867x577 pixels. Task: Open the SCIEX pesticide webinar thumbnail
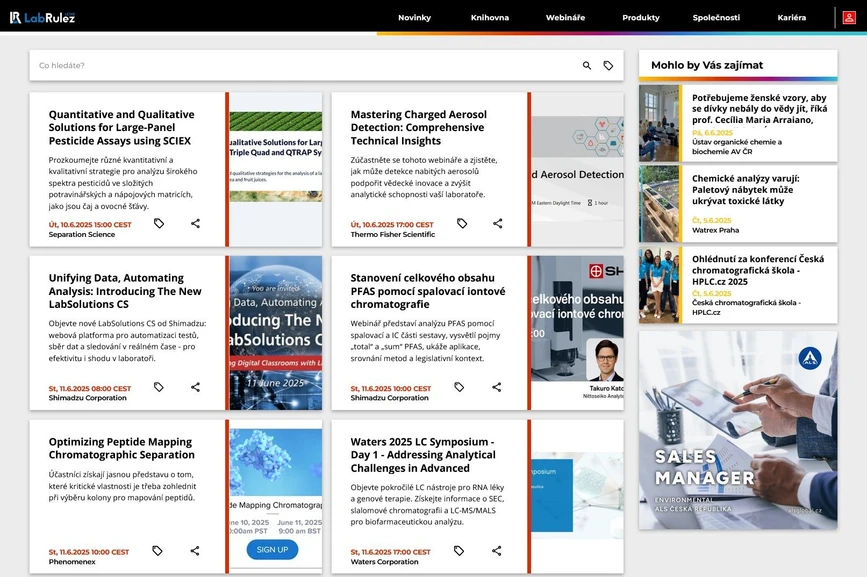coord(275,169)
